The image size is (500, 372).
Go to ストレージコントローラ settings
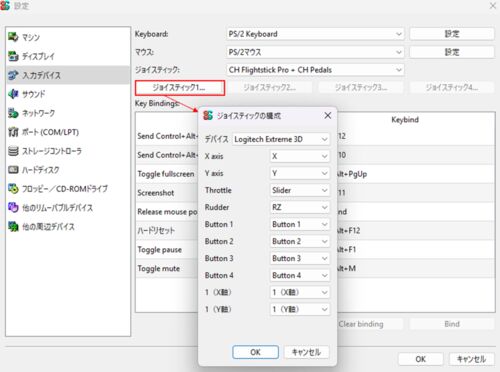click(68, 151)
